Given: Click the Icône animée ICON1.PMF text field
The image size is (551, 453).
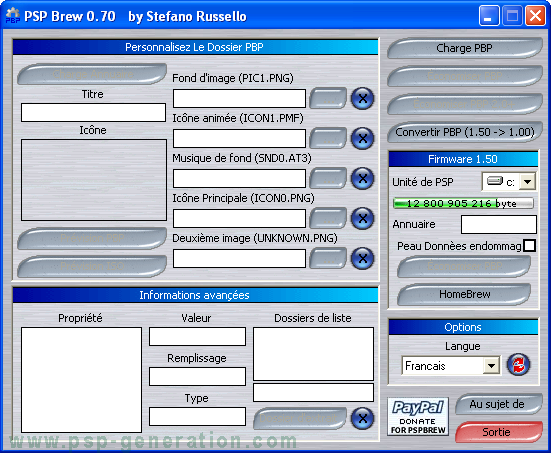Looking at the screenshot, I should tap(239, 138).
